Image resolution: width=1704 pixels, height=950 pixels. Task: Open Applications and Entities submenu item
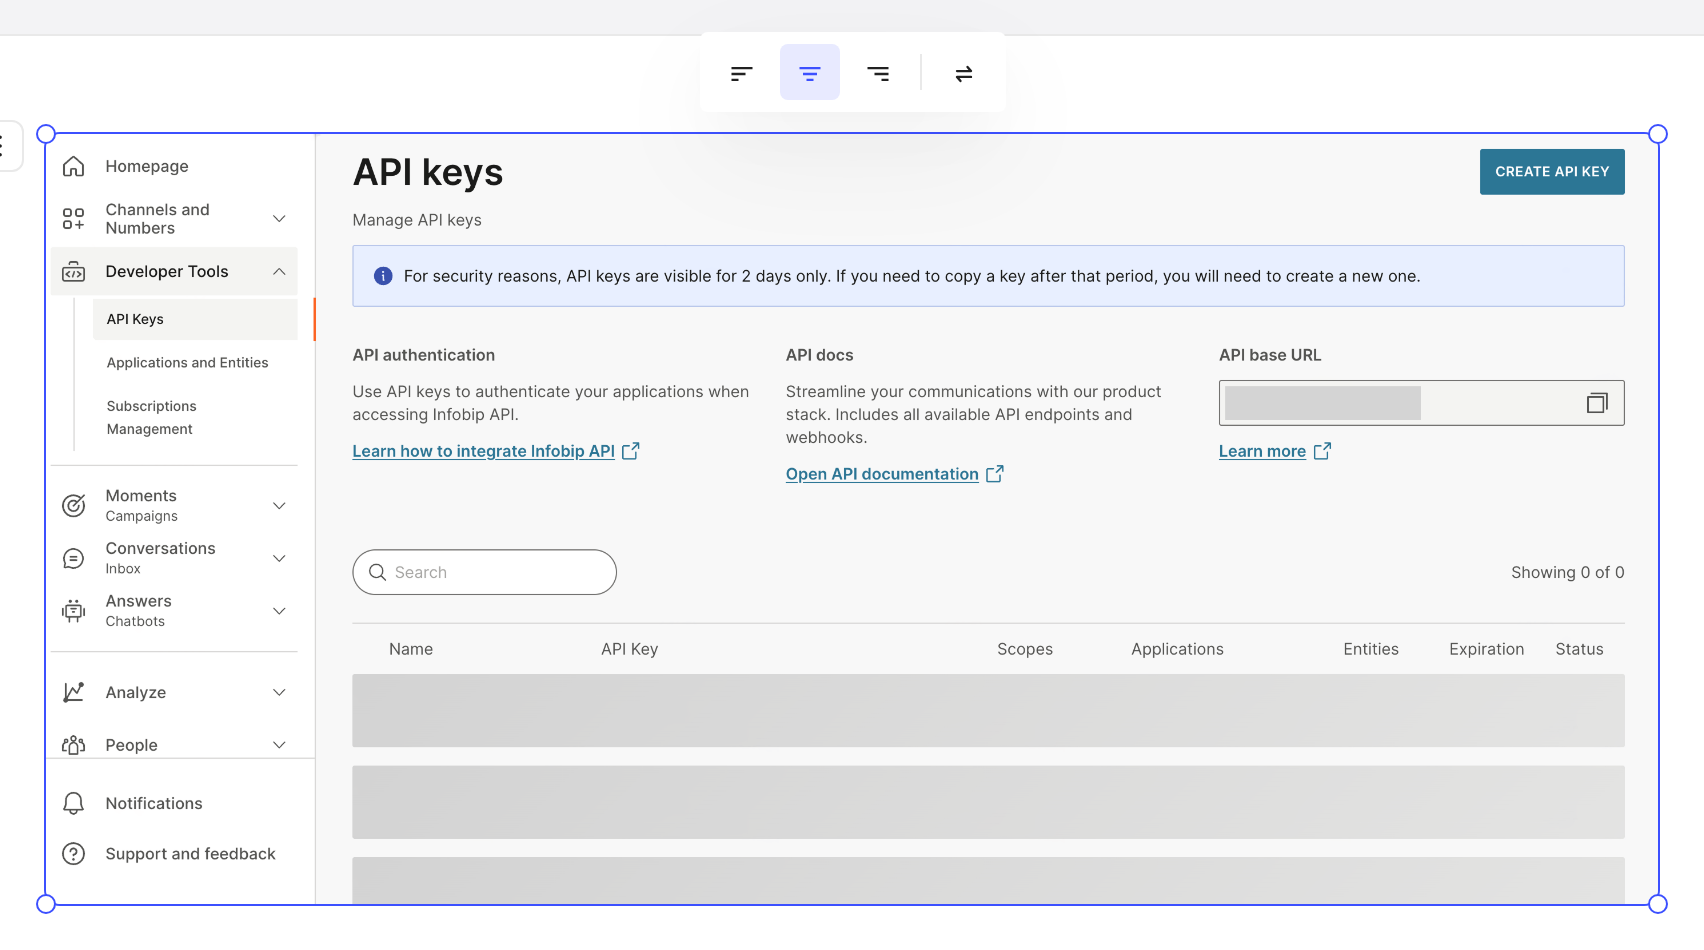click(x=188, y=363)
